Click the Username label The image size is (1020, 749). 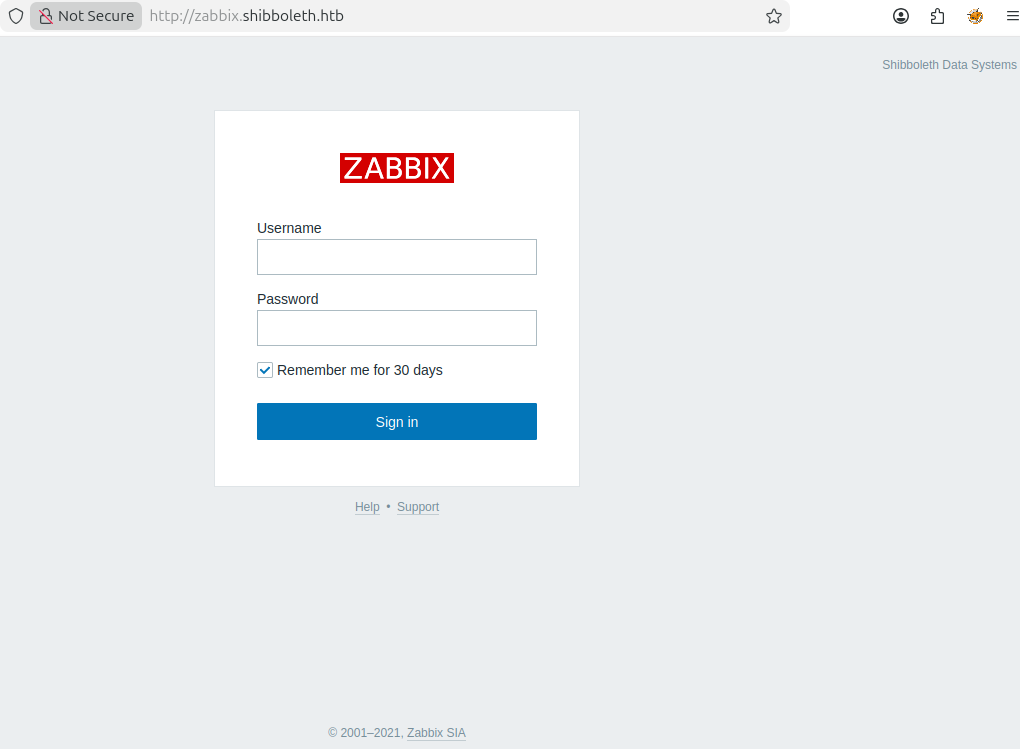(289, 228)
